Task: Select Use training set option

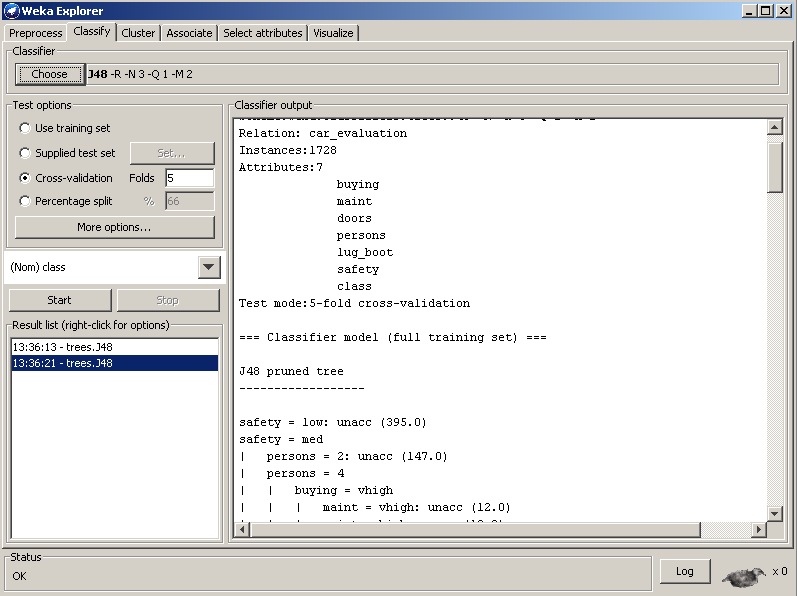Action: pos(25,128)
